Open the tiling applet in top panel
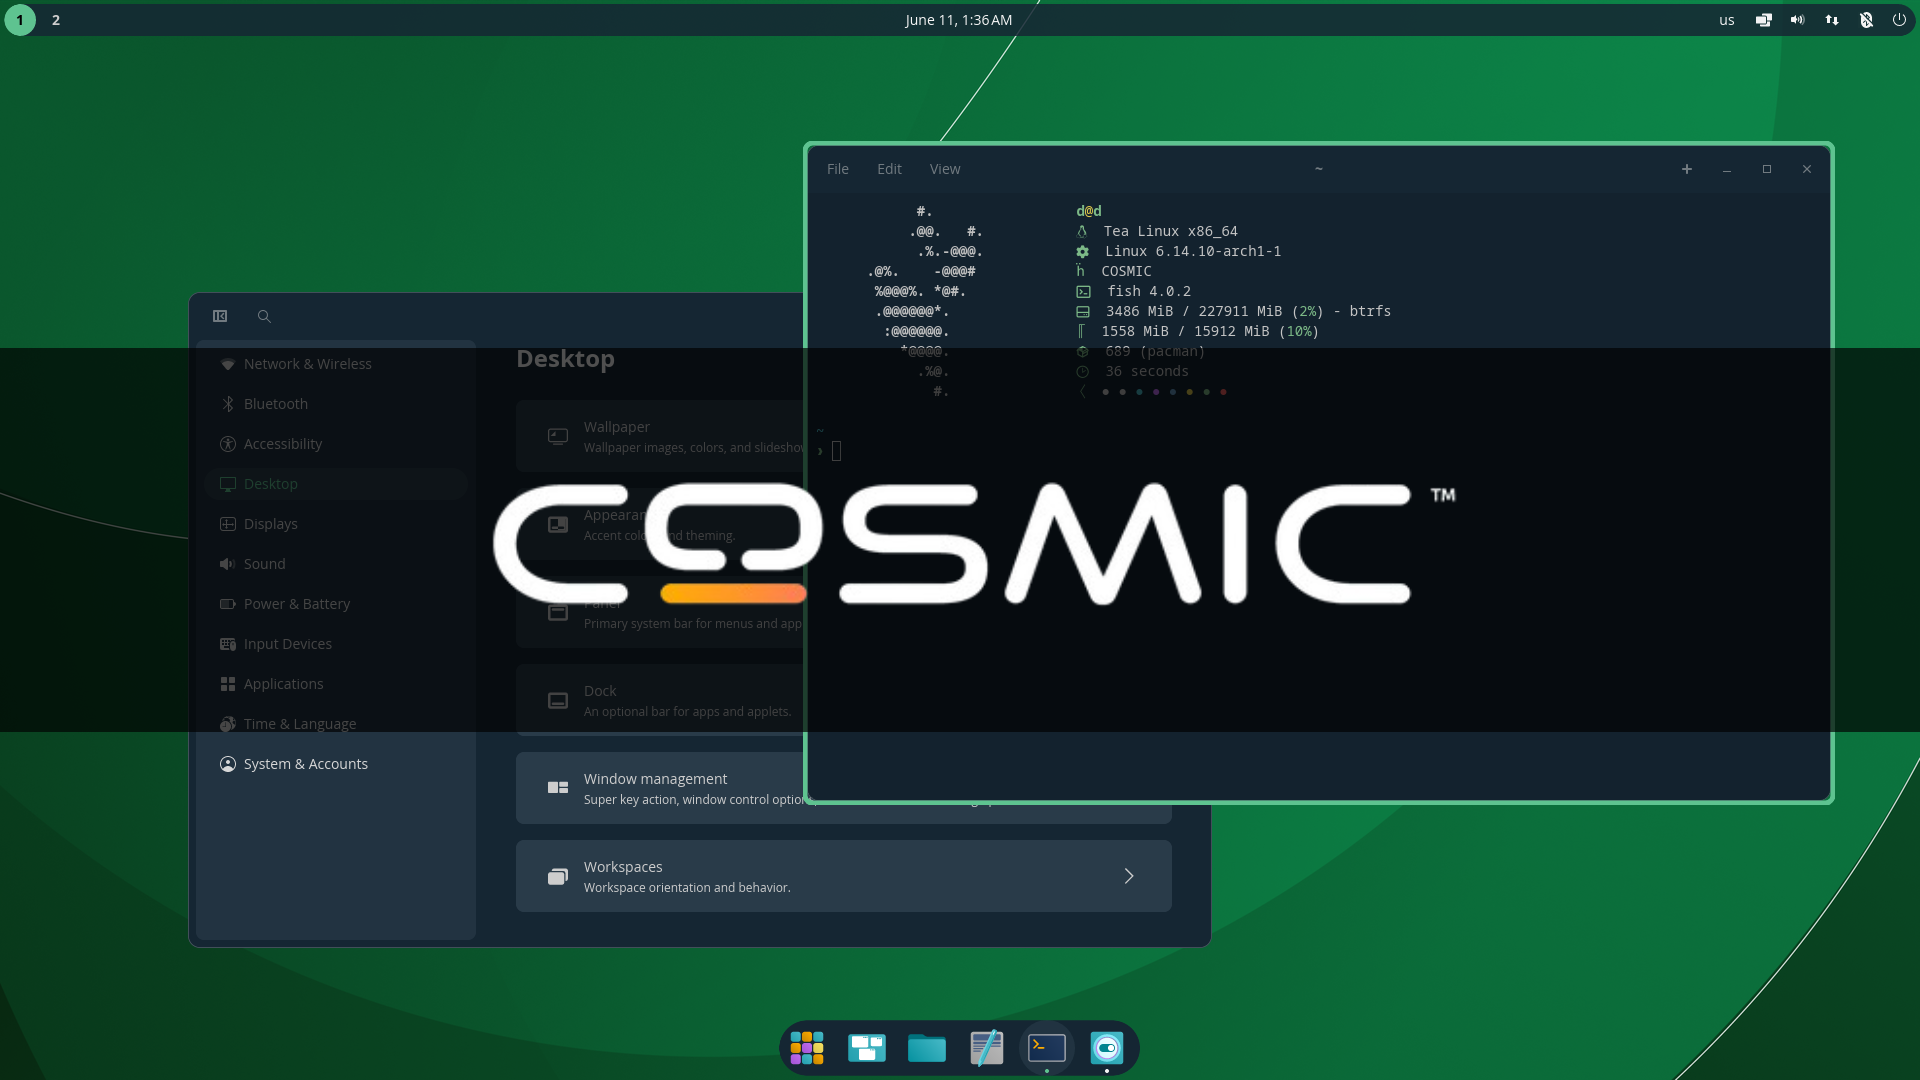Viewport: 1920px width, 1080px height. 1763,20
